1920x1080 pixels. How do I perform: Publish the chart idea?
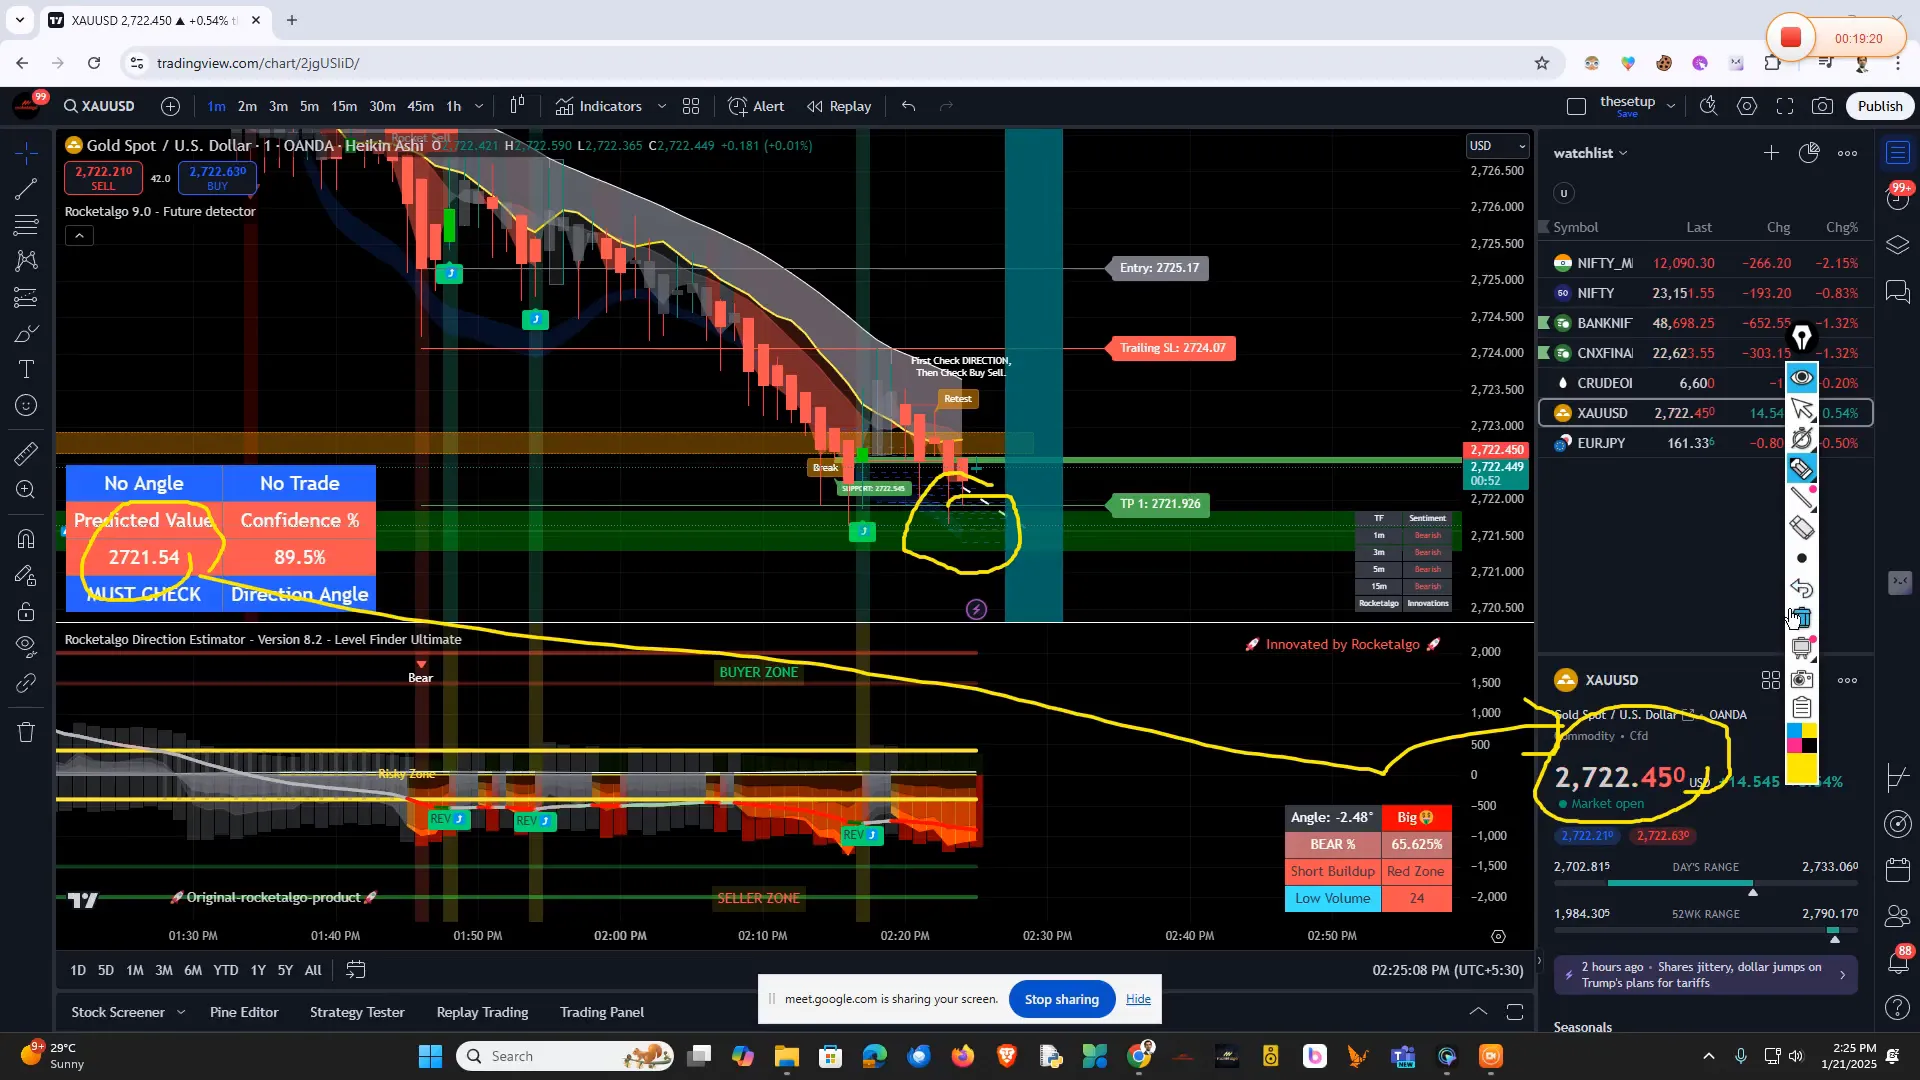(1880, 106)
